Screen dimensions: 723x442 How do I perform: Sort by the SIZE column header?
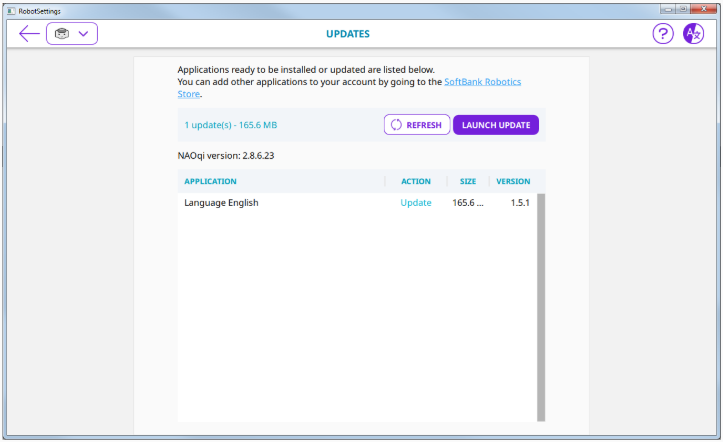[468, 181]
